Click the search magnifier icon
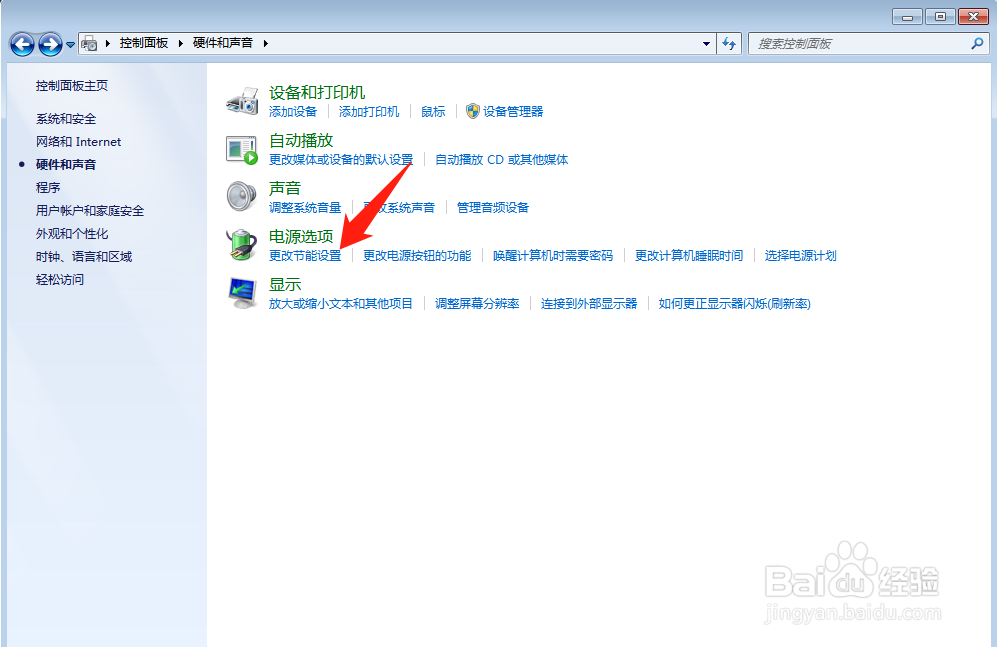Image resolution: width=997 pixels, height=647 pixels. (977, 43)
